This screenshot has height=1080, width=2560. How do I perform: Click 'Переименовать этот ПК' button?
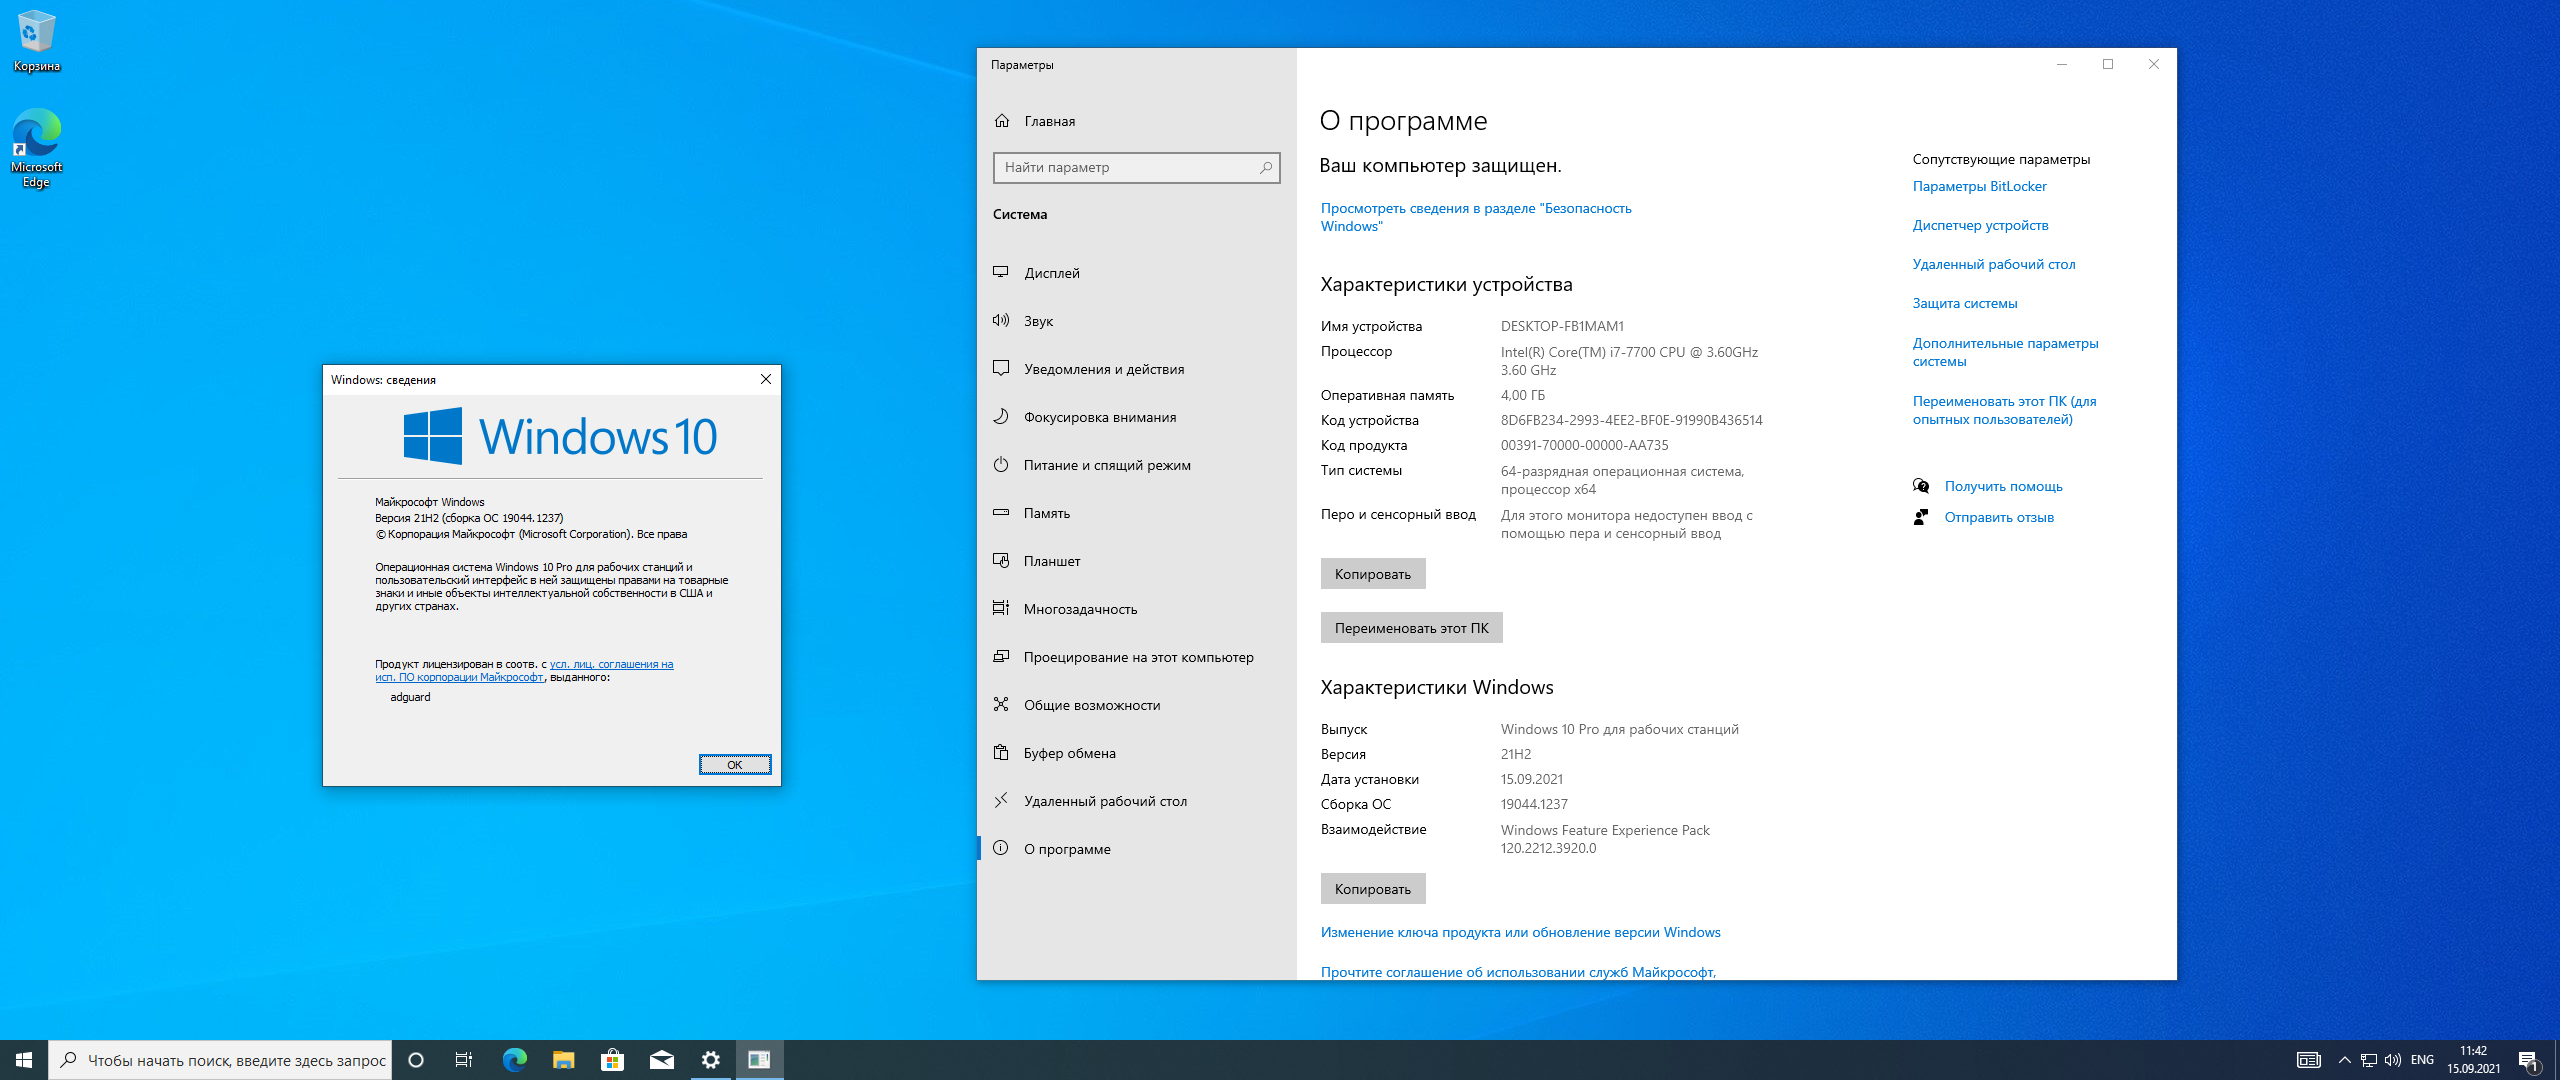[x=1411, y=628]
